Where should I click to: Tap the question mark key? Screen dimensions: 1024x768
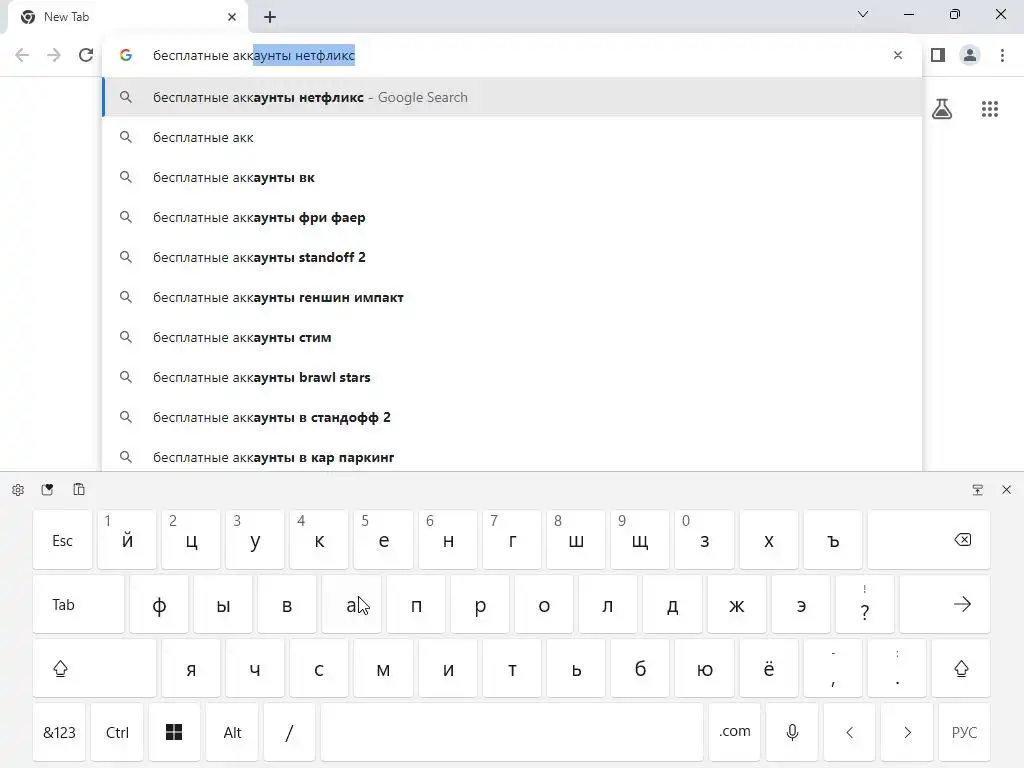click(x=865, y=605)
